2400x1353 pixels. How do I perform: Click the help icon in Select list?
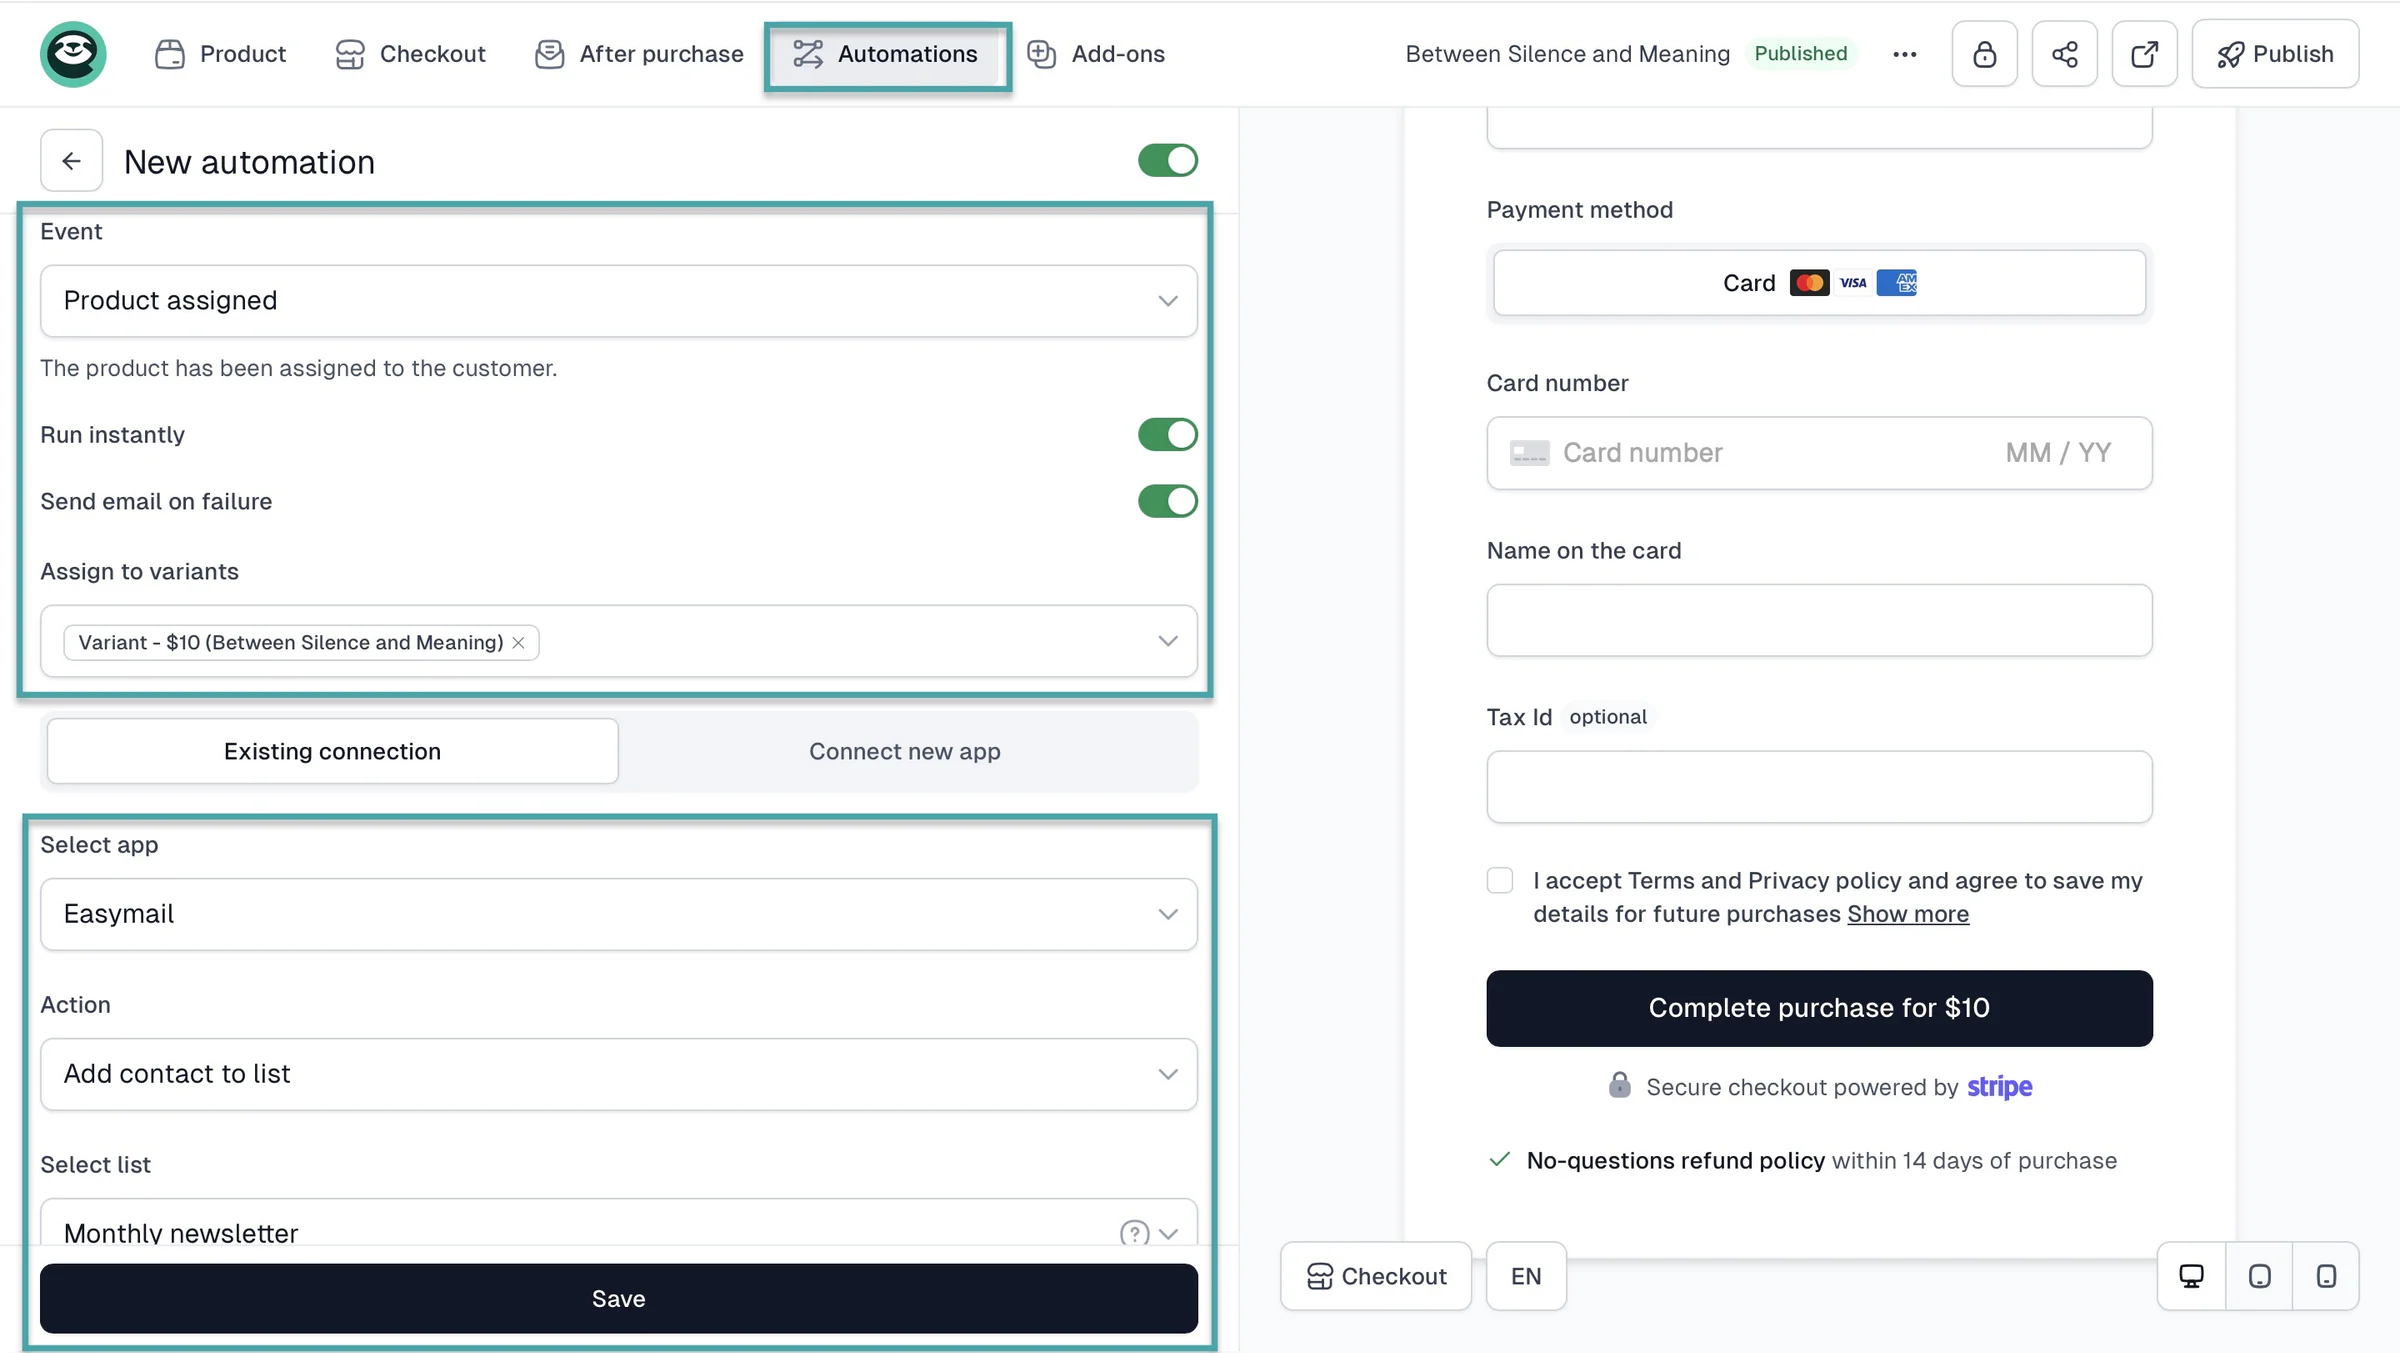[x=1134, y=1233]
